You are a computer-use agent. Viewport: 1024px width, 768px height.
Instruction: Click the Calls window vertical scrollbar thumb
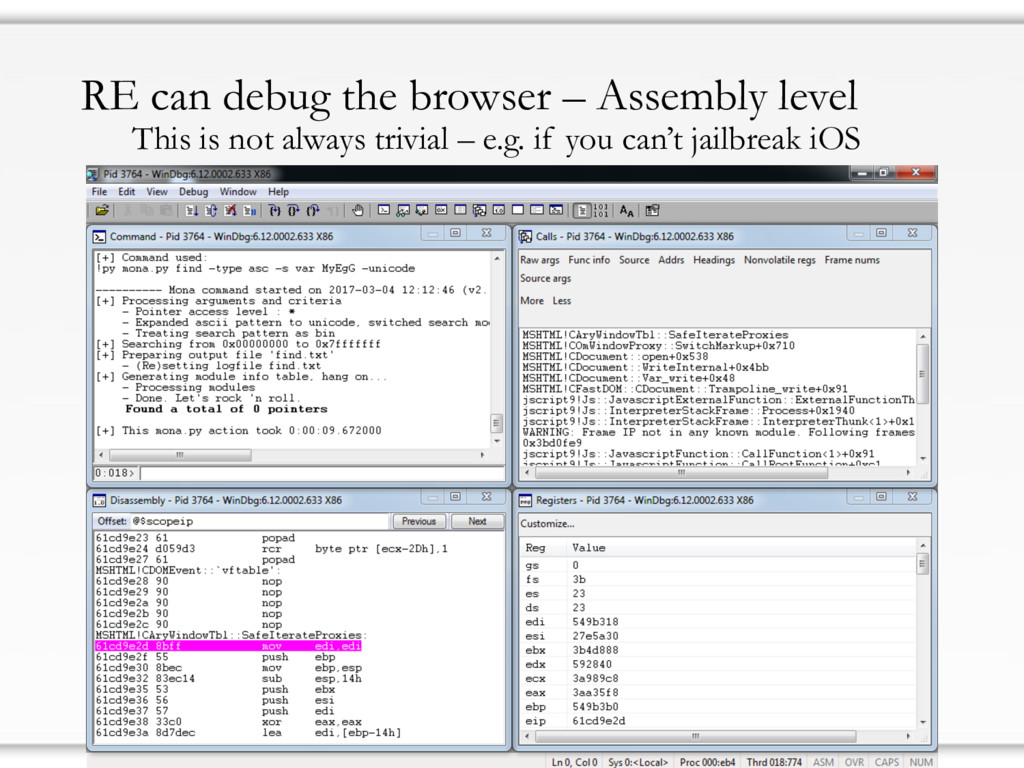(x=922, y=374)
